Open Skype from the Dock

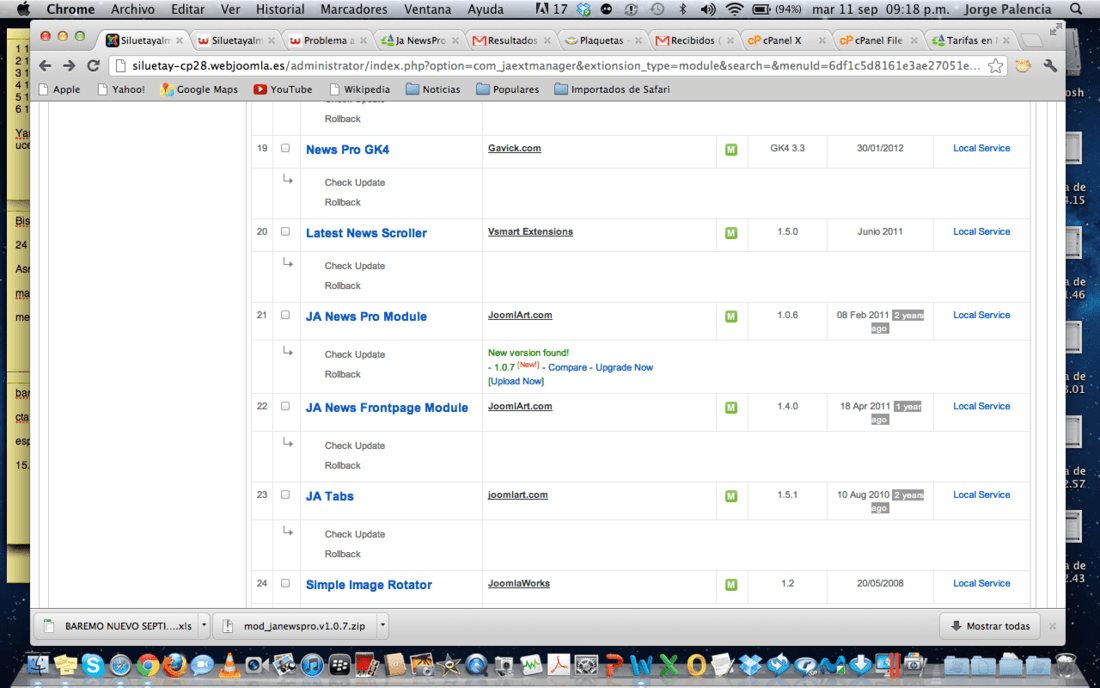click(93, 665)
